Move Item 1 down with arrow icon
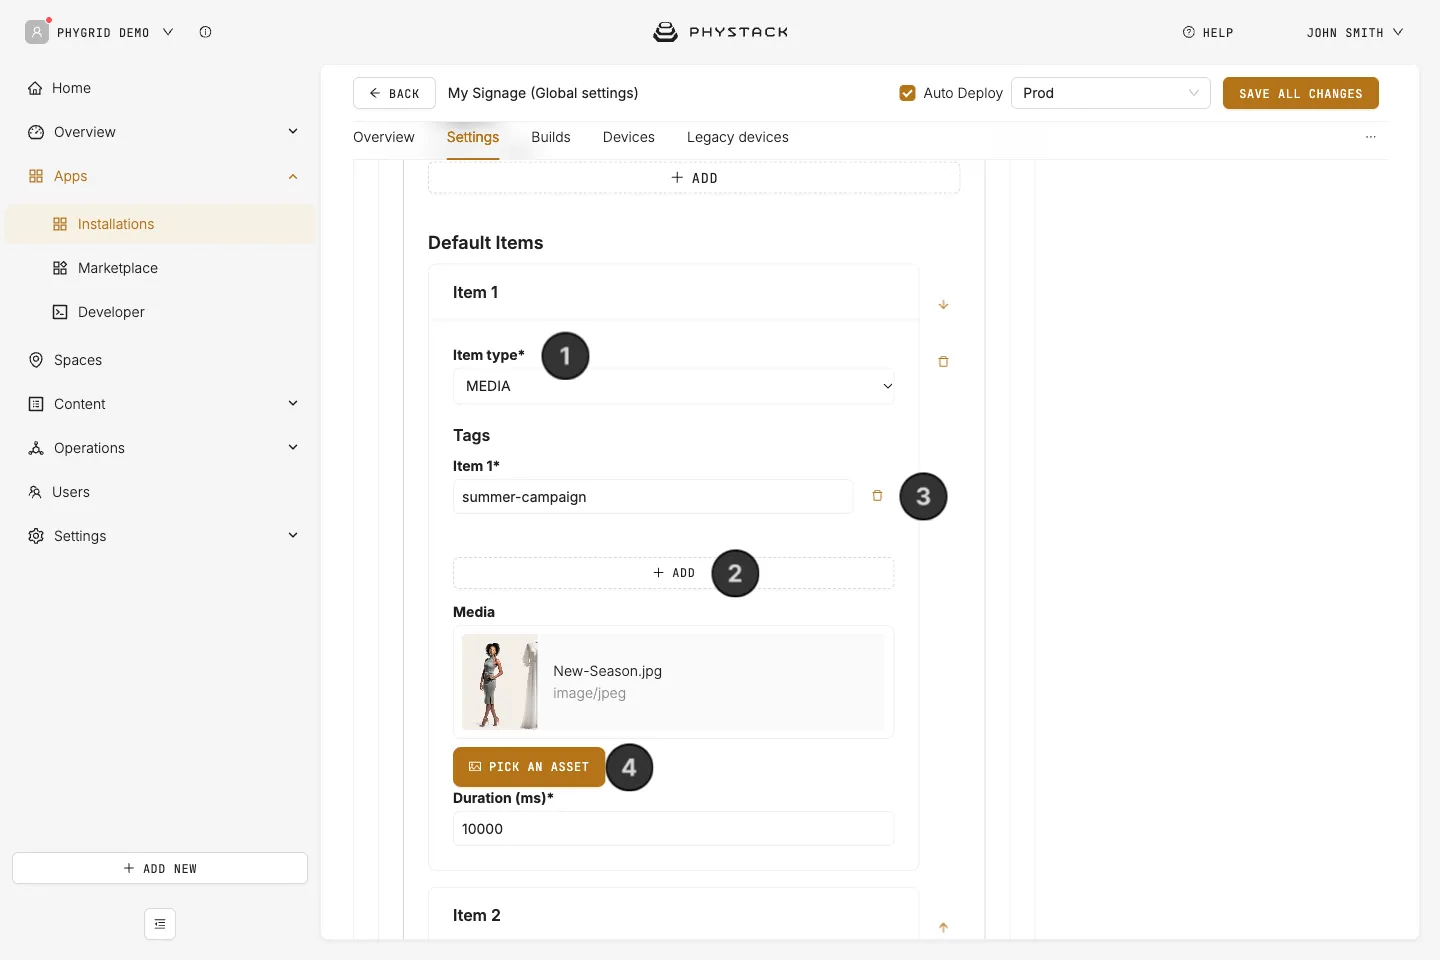The width and height of the screenshot is (1440, 960). [943, 304]
